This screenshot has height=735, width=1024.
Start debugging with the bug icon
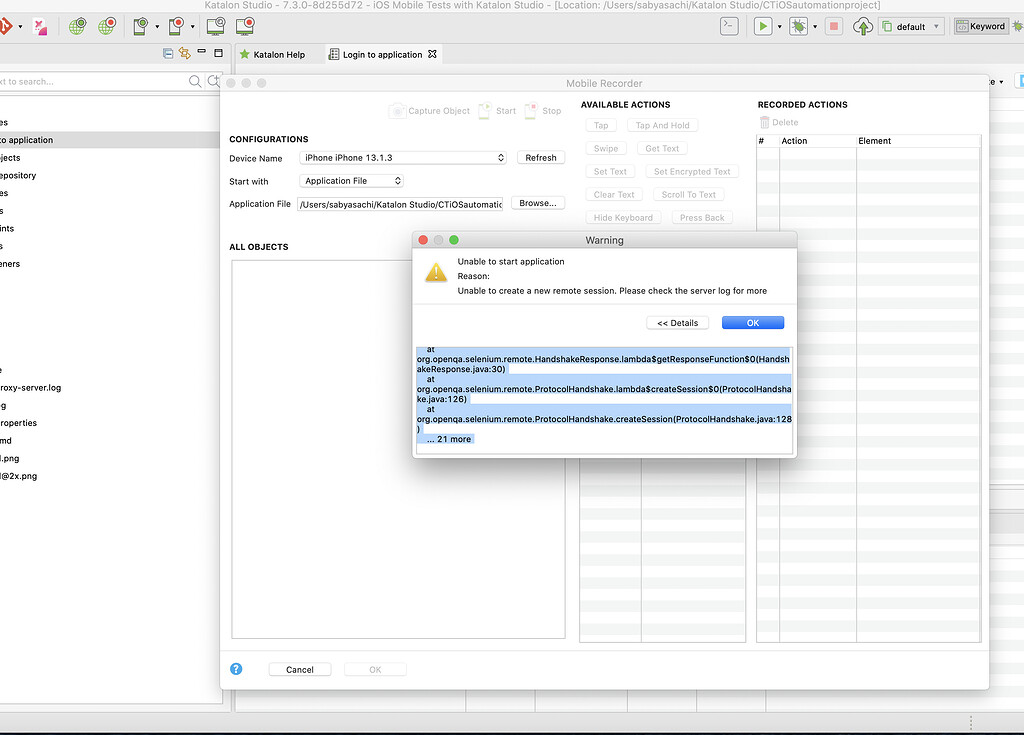coord(800,26)
